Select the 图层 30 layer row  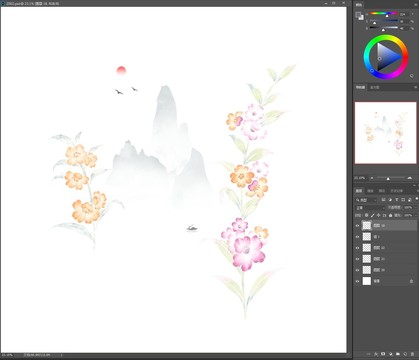pyautogui.click(x=386, y=270)
